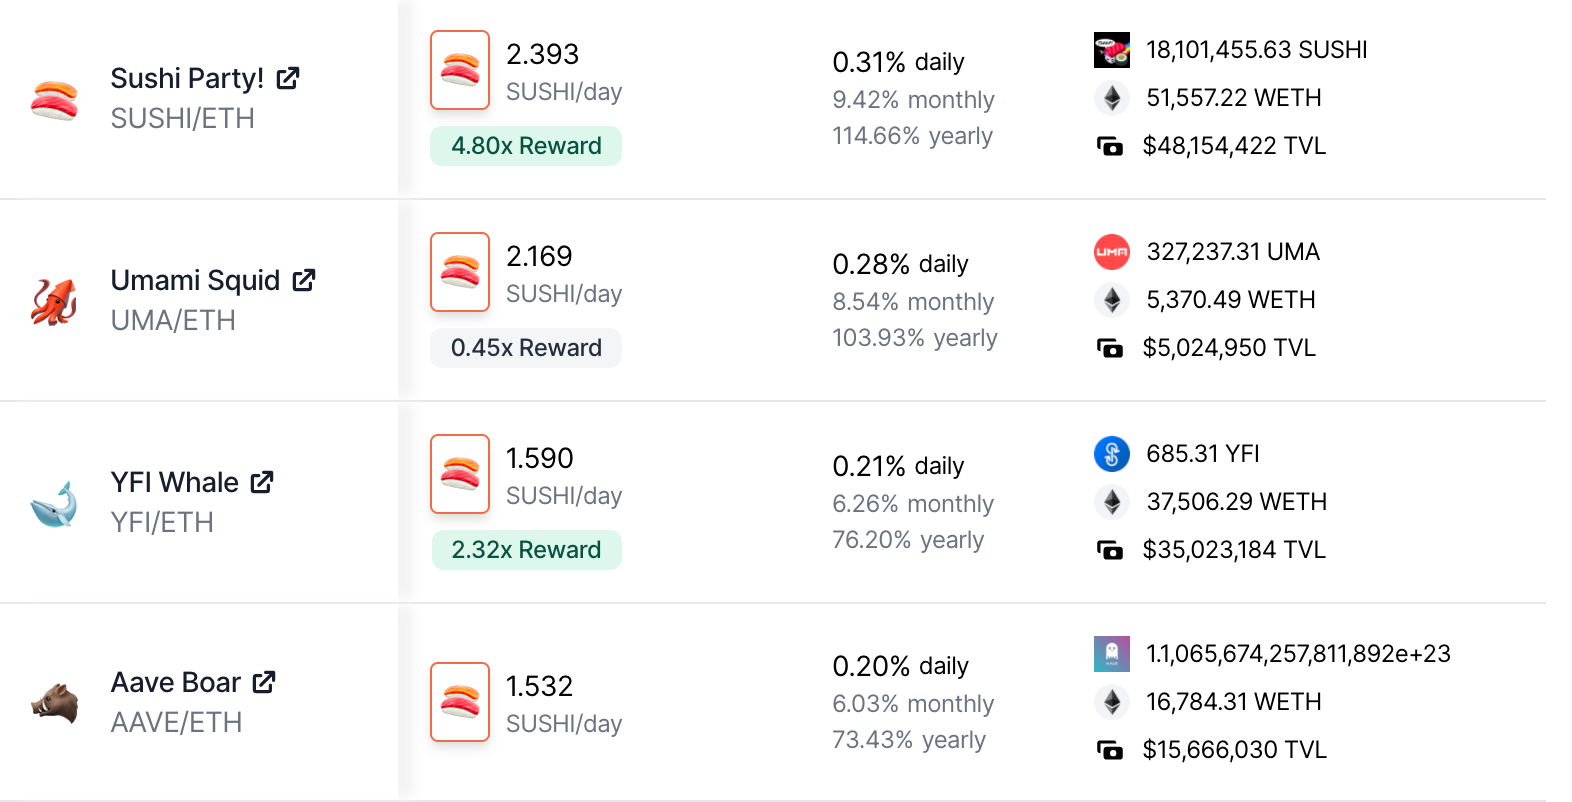The image size is (1572, 802).
Task: Click the blue YFI token logo
Action: pos(1112,454)
